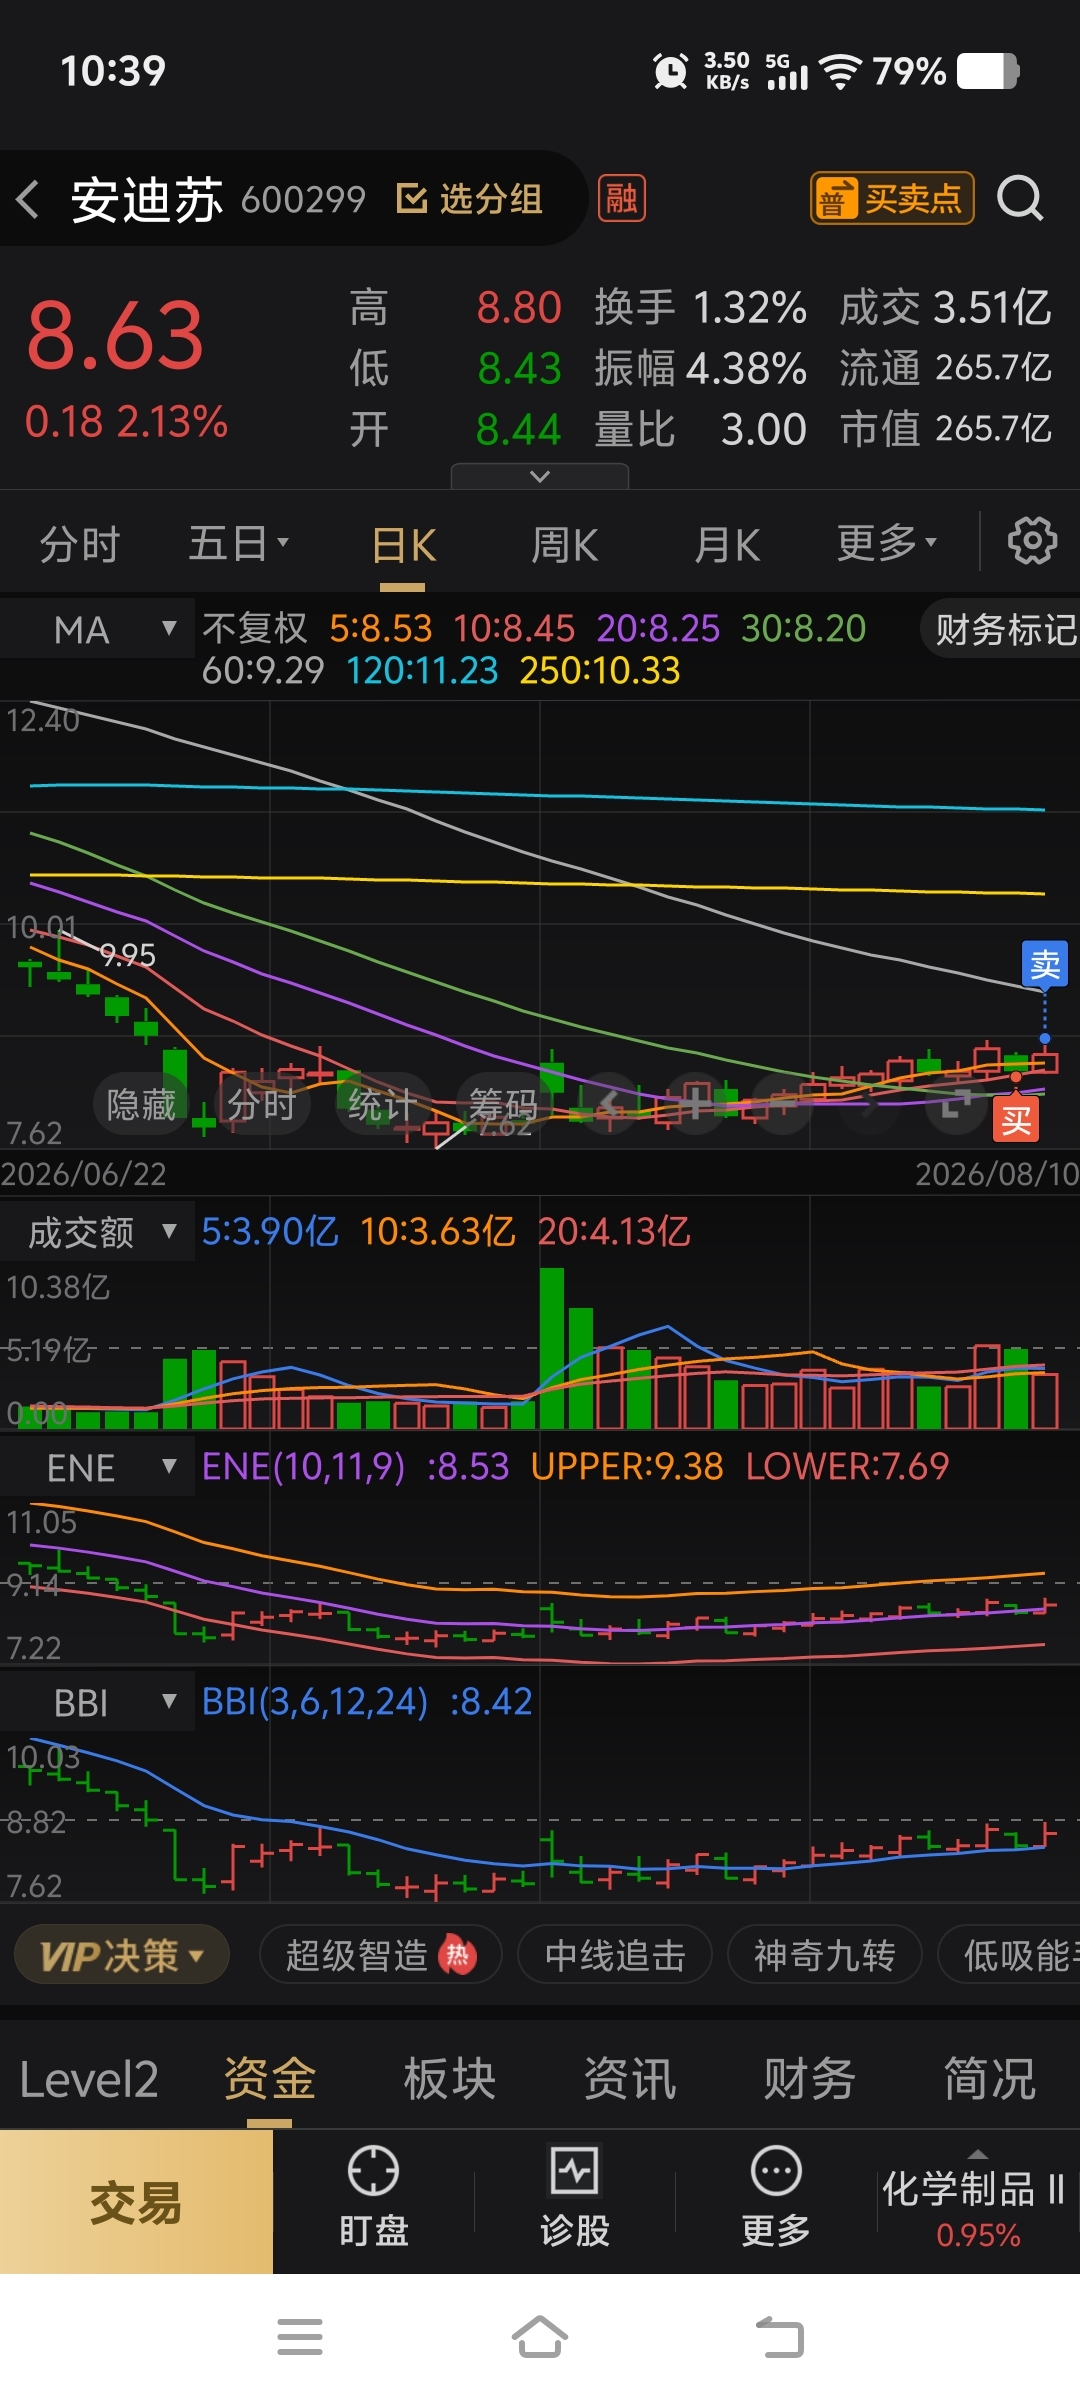Move chart left with arrow icon
This screenshot has height=2400, width=1080.
610,1104
